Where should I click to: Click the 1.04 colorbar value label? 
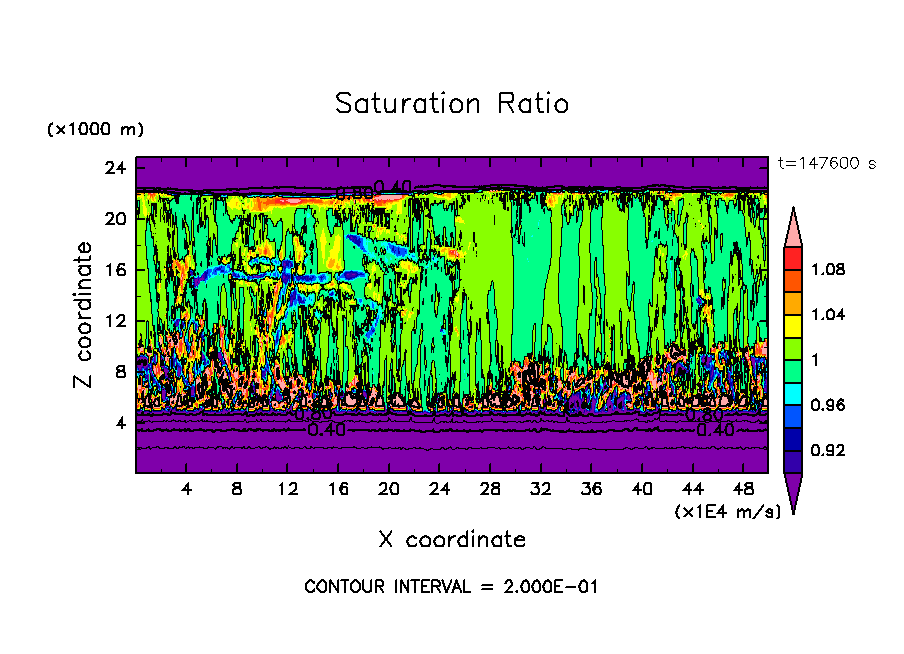coord(829,314)
